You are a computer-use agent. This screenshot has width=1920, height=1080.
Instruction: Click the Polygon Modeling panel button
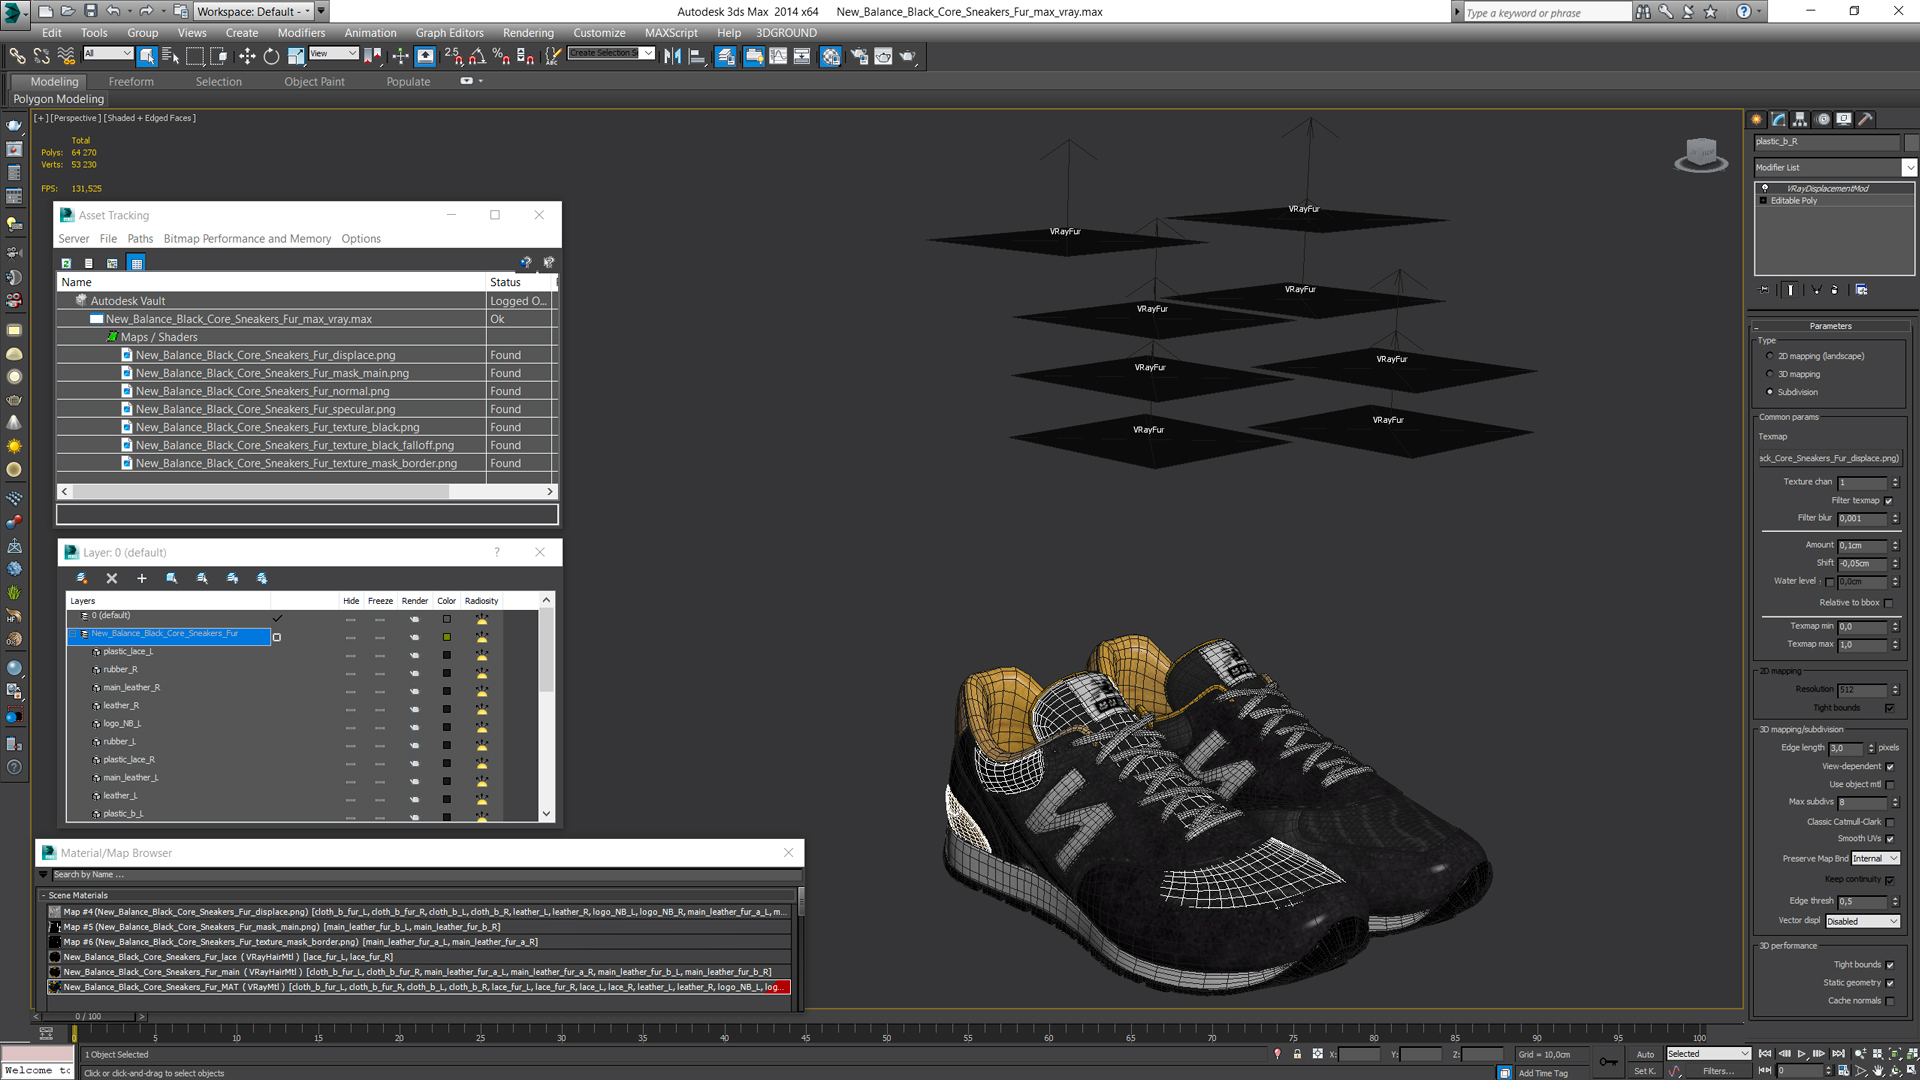58,99
